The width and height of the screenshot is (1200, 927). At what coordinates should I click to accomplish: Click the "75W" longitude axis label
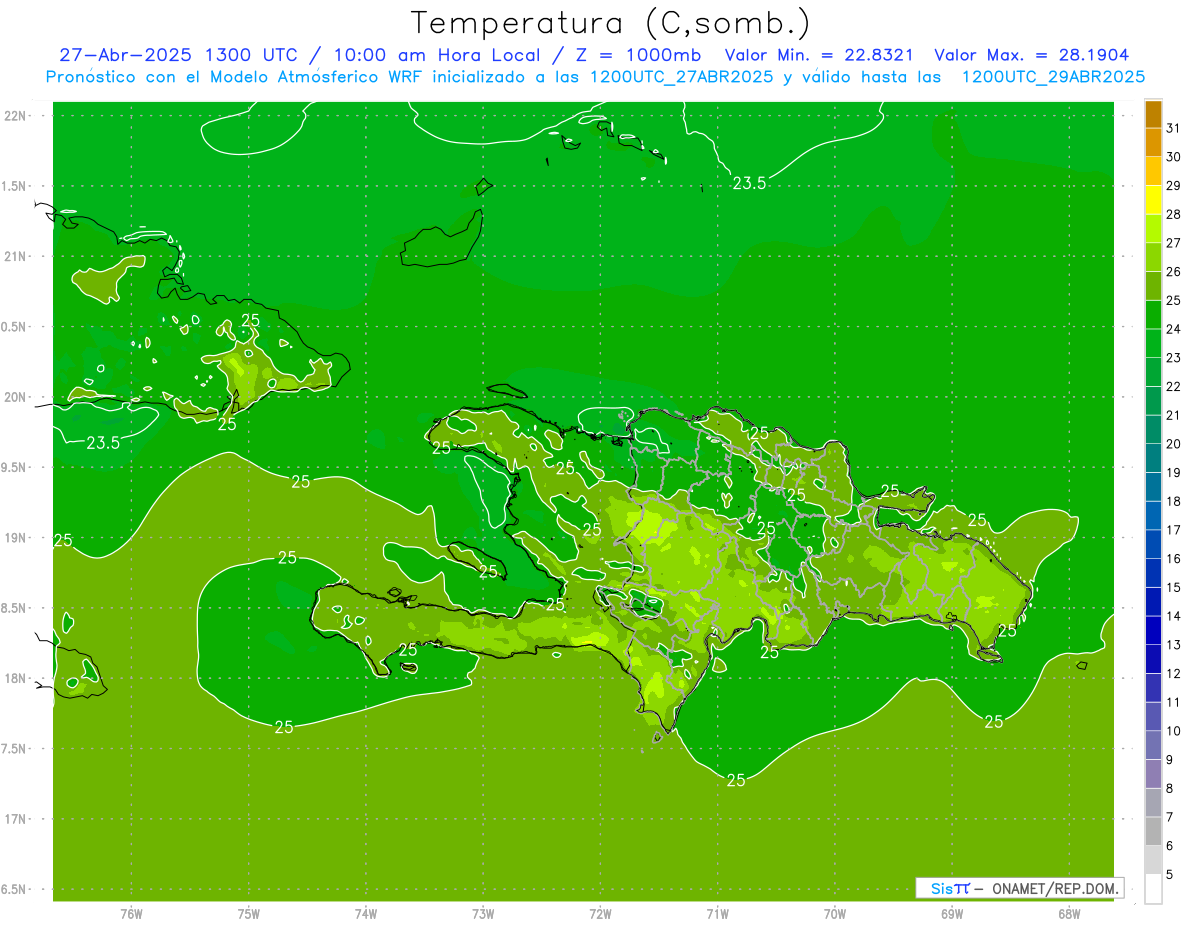(x=249, y=914)
